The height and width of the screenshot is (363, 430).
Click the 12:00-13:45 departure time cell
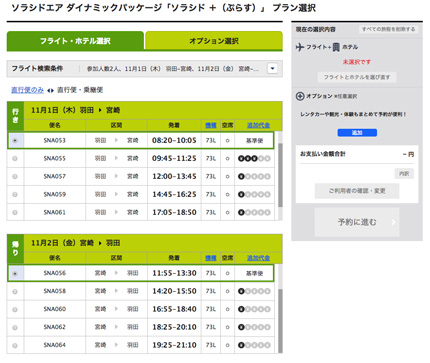[174, 177]
